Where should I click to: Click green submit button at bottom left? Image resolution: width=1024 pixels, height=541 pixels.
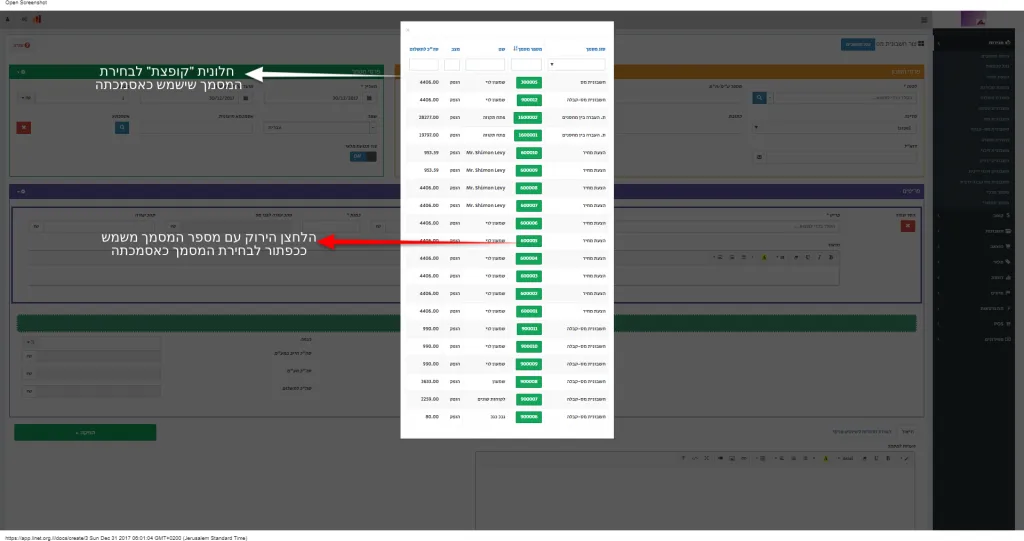click(x=85, y=433)
